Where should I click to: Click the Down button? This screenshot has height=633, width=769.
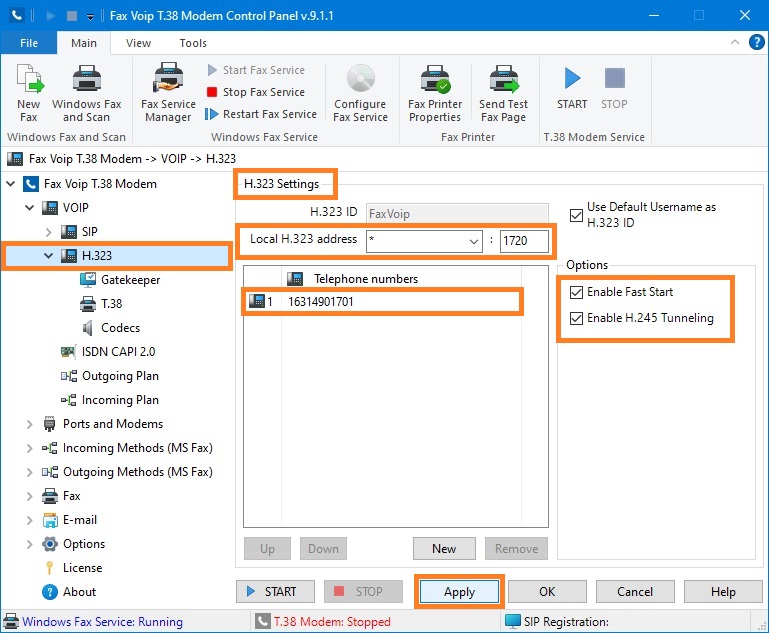(323, 549)
